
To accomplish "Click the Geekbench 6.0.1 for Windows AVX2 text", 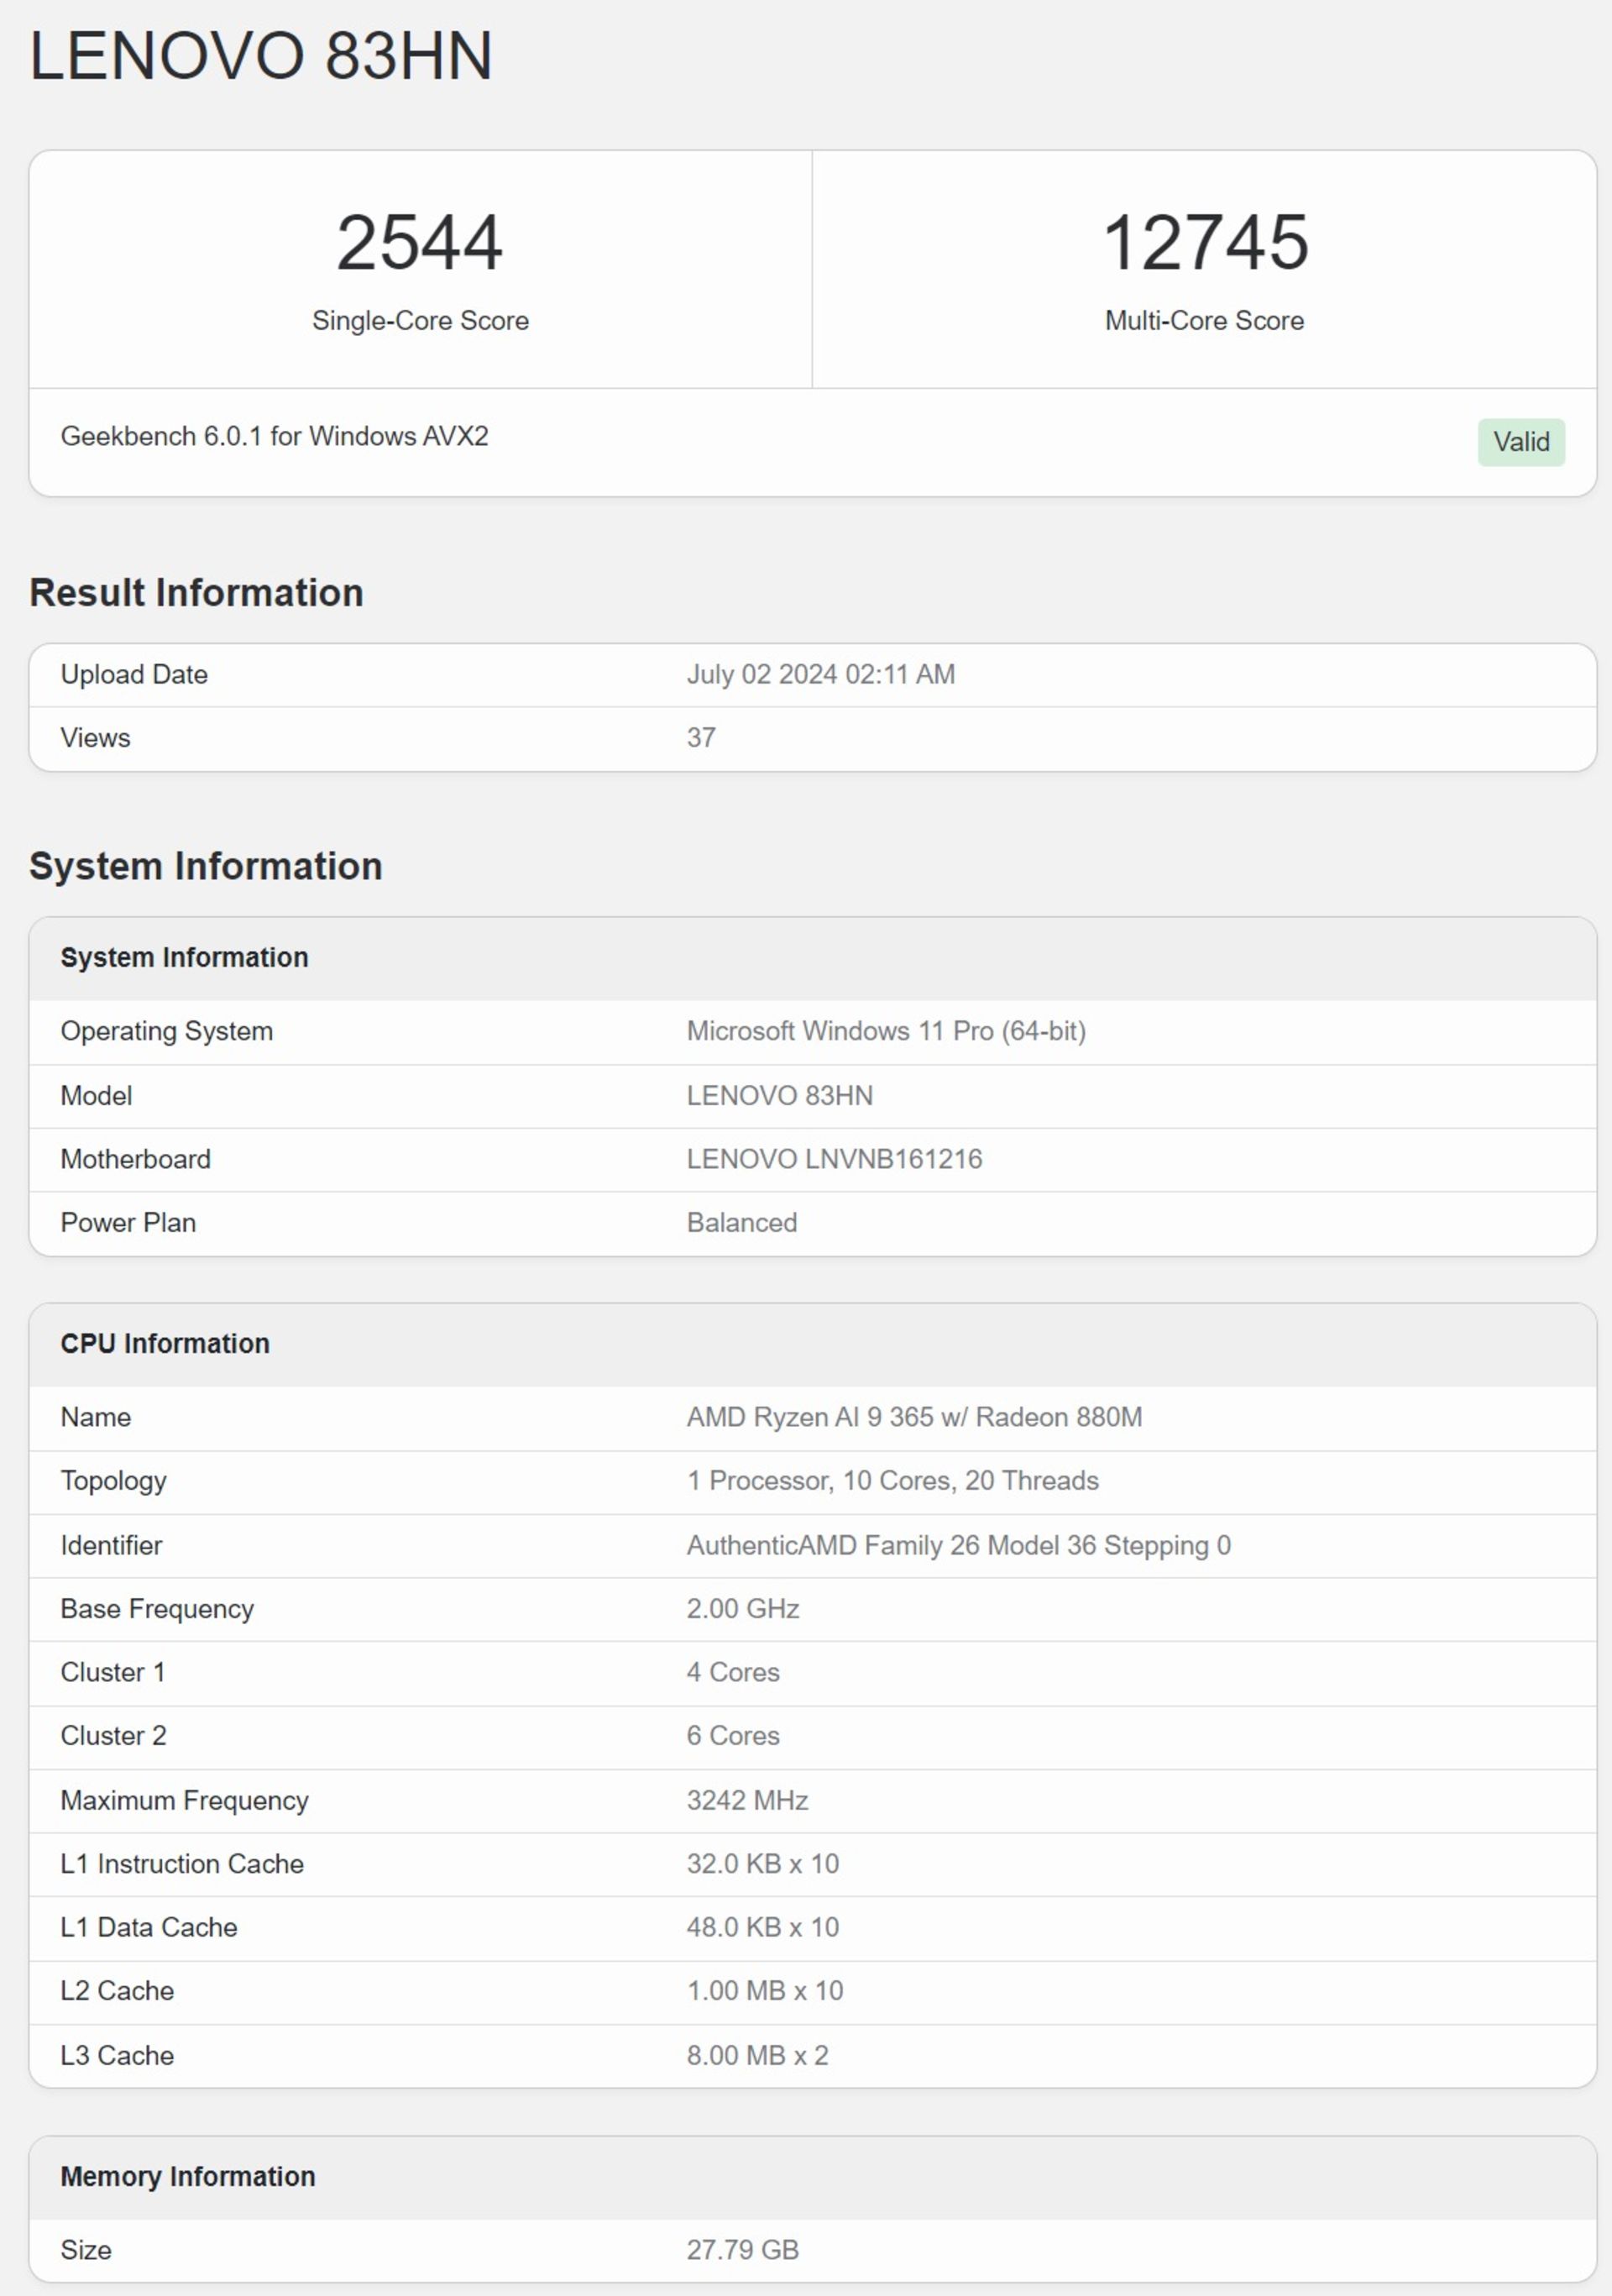I will [x=274, y=436].
